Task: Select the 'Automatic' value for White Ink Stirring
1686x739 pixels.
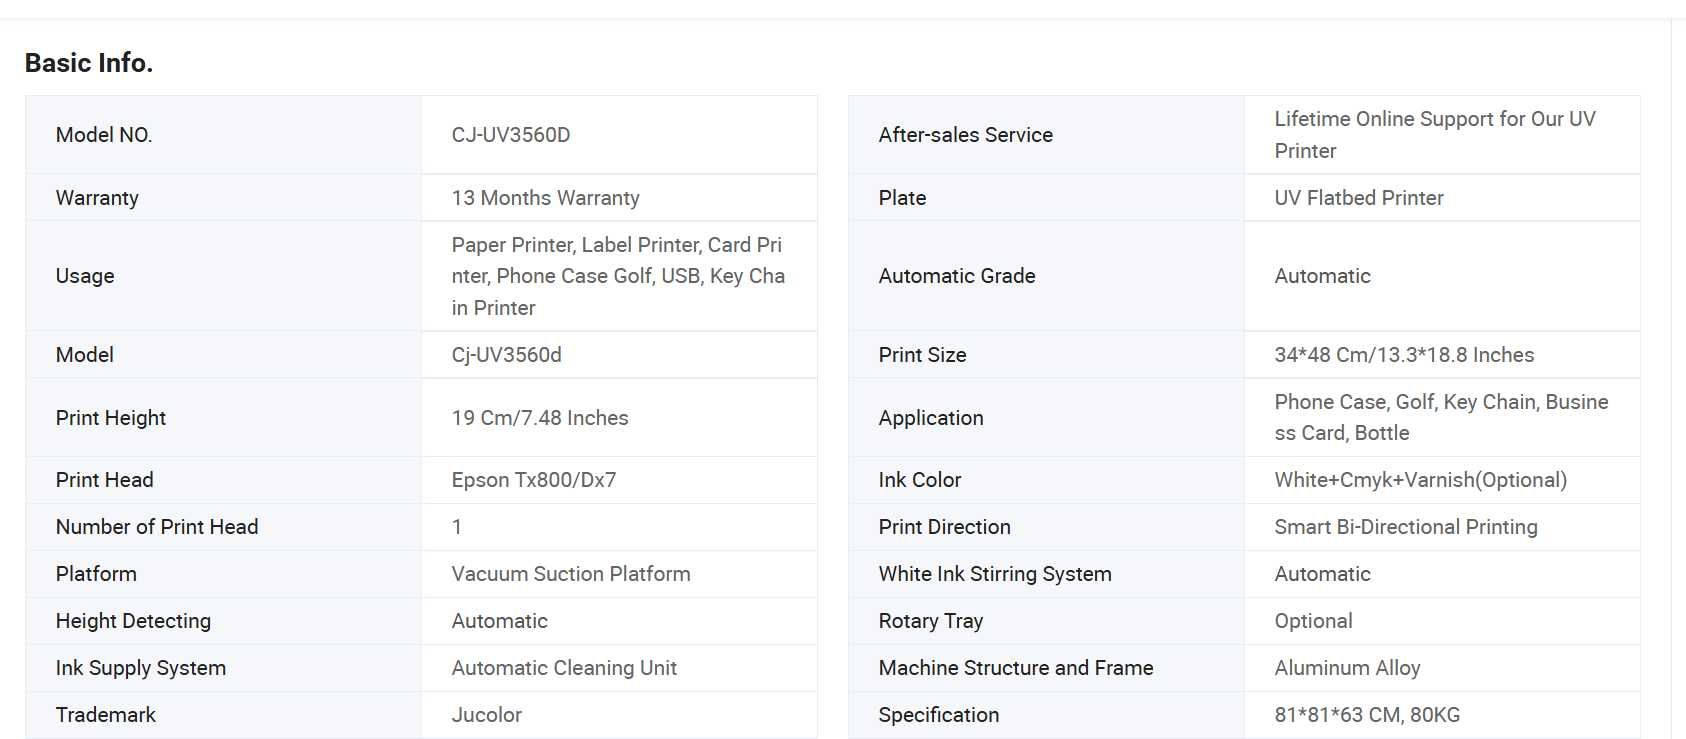Action: pos(1323,574)
